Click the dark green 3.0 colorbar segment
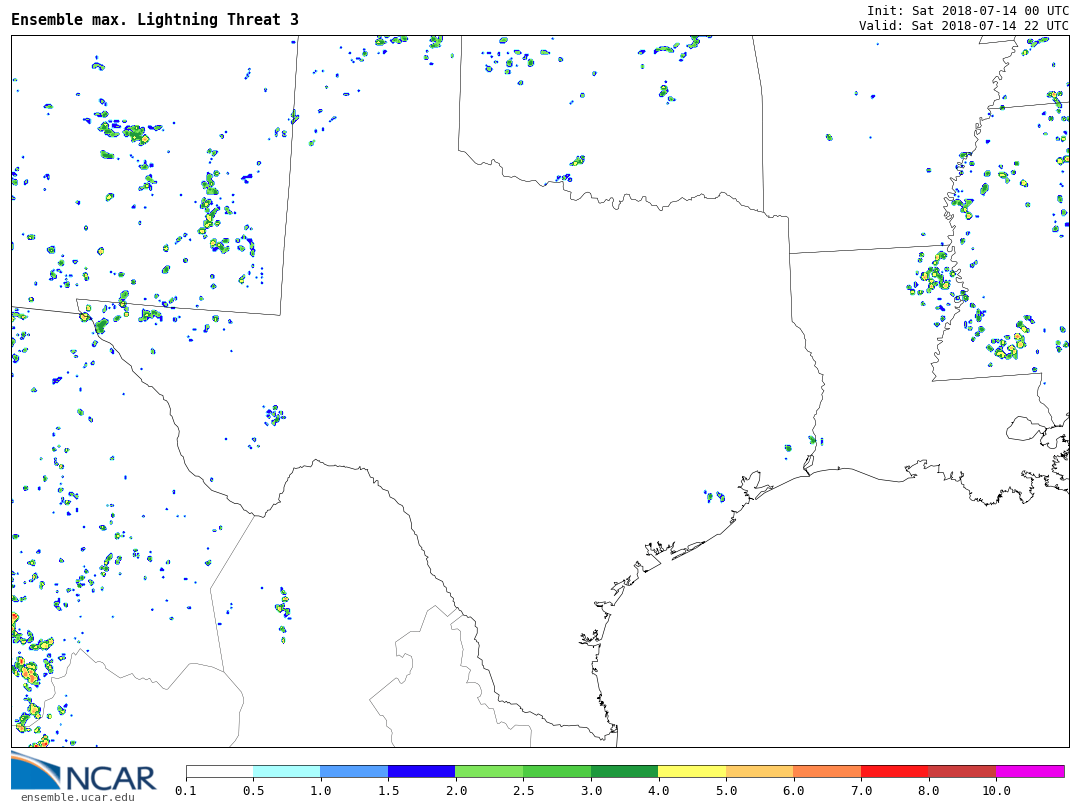1080x810 pixels. (625, 771)
